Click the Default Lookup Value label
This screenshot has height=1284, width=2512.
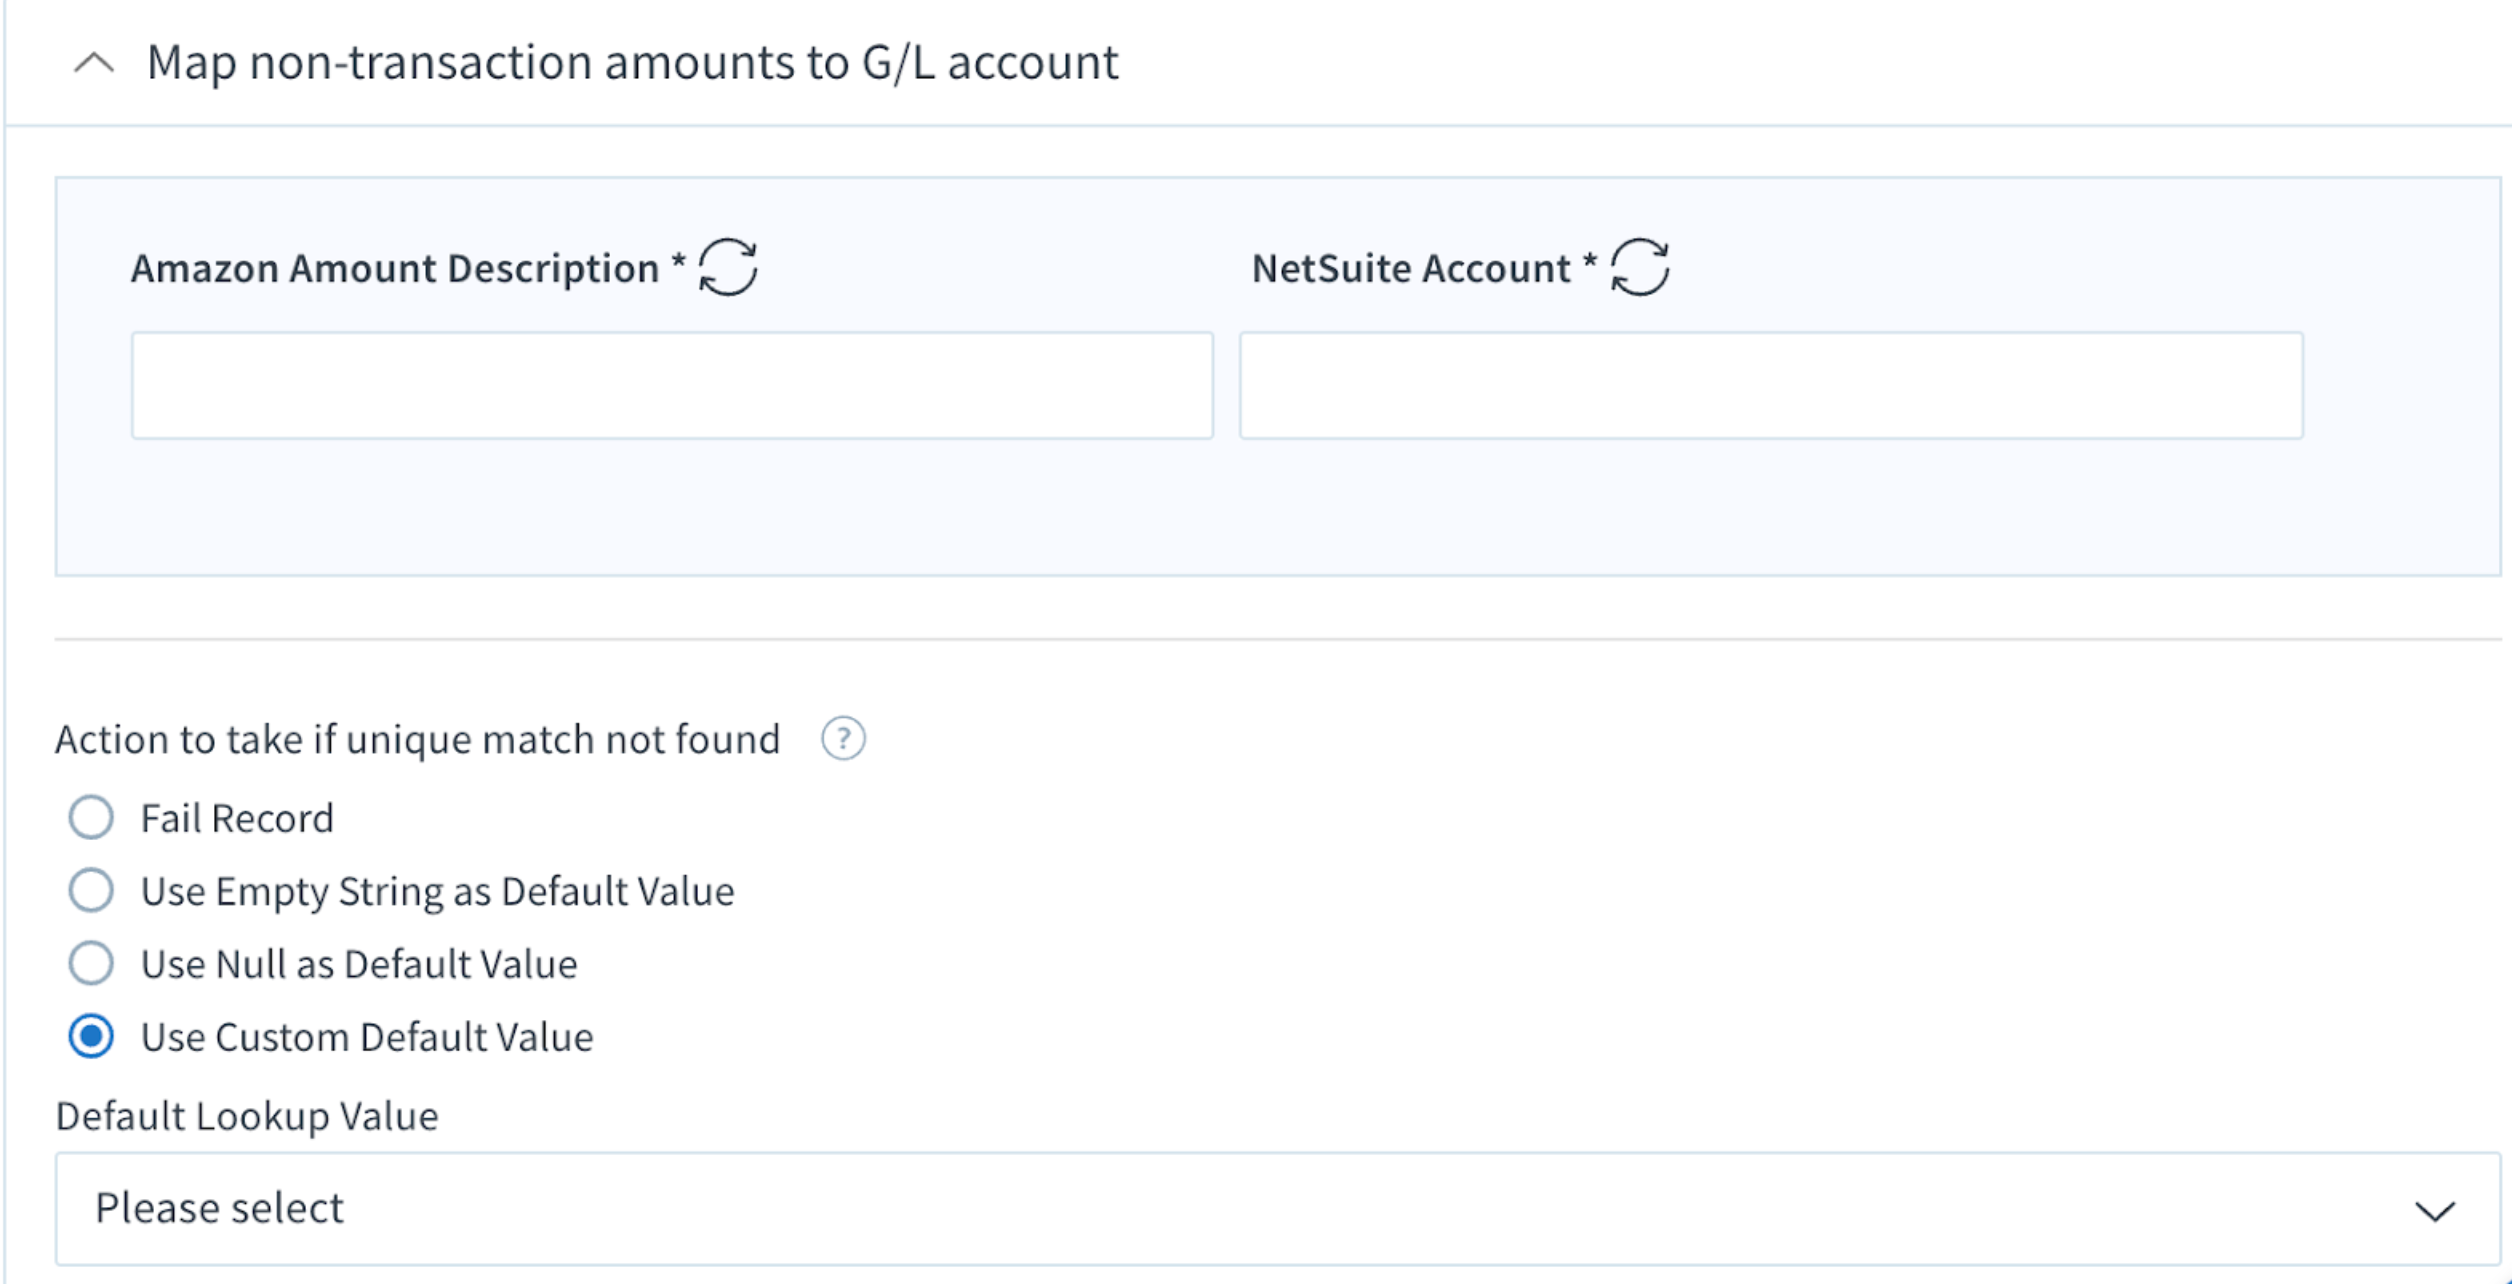pyautogui.click(x=247, y=1116)
